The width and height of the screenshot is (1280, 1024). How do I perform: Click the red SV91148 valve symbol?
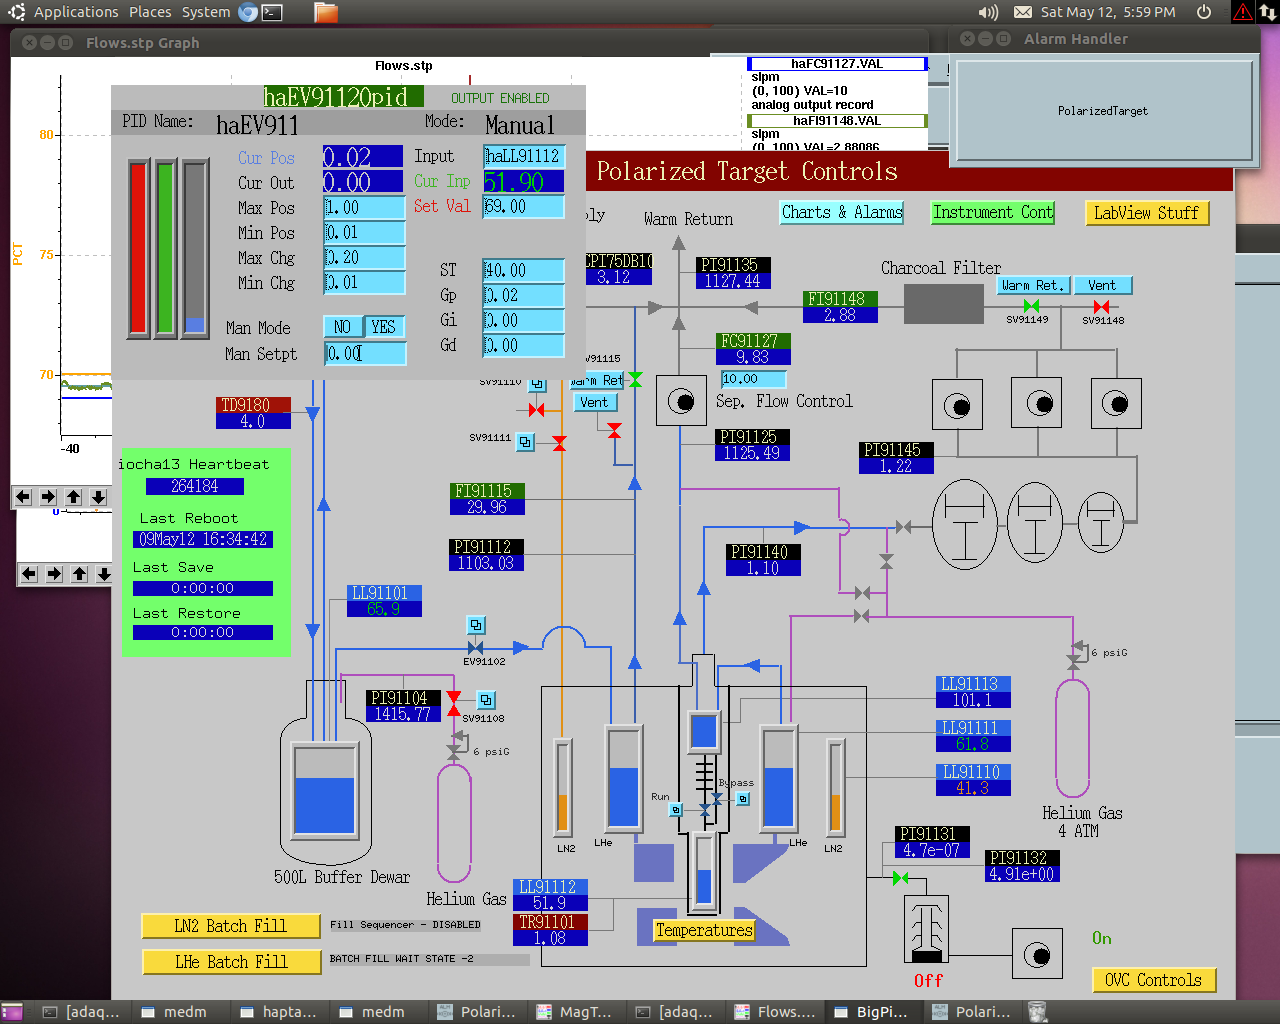(x=1101, y=306)
